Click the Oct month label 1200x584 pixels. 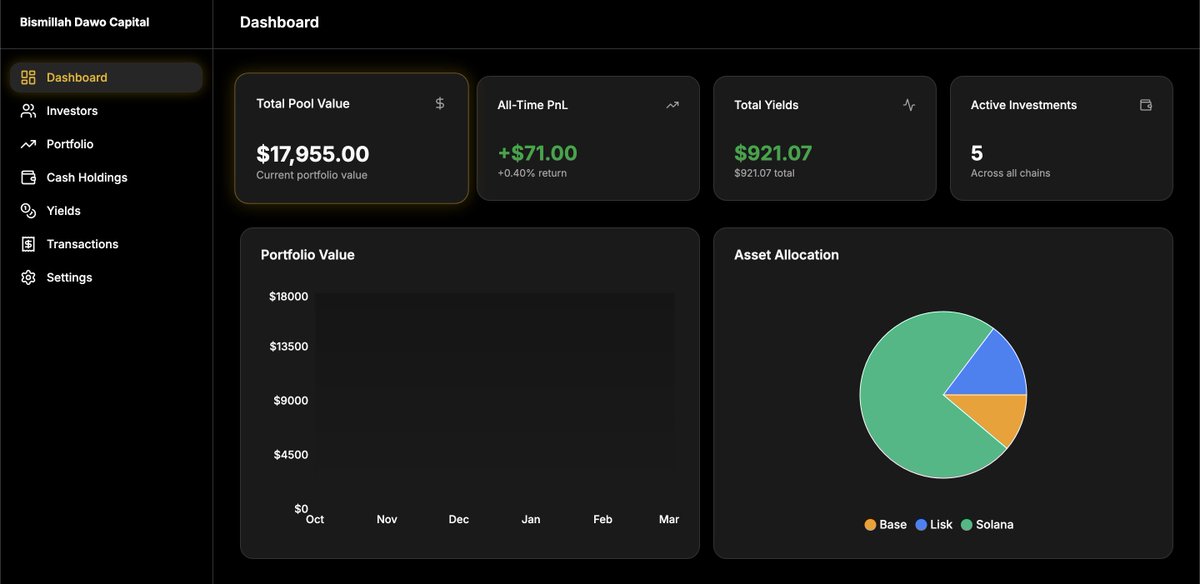pos(315,520)
